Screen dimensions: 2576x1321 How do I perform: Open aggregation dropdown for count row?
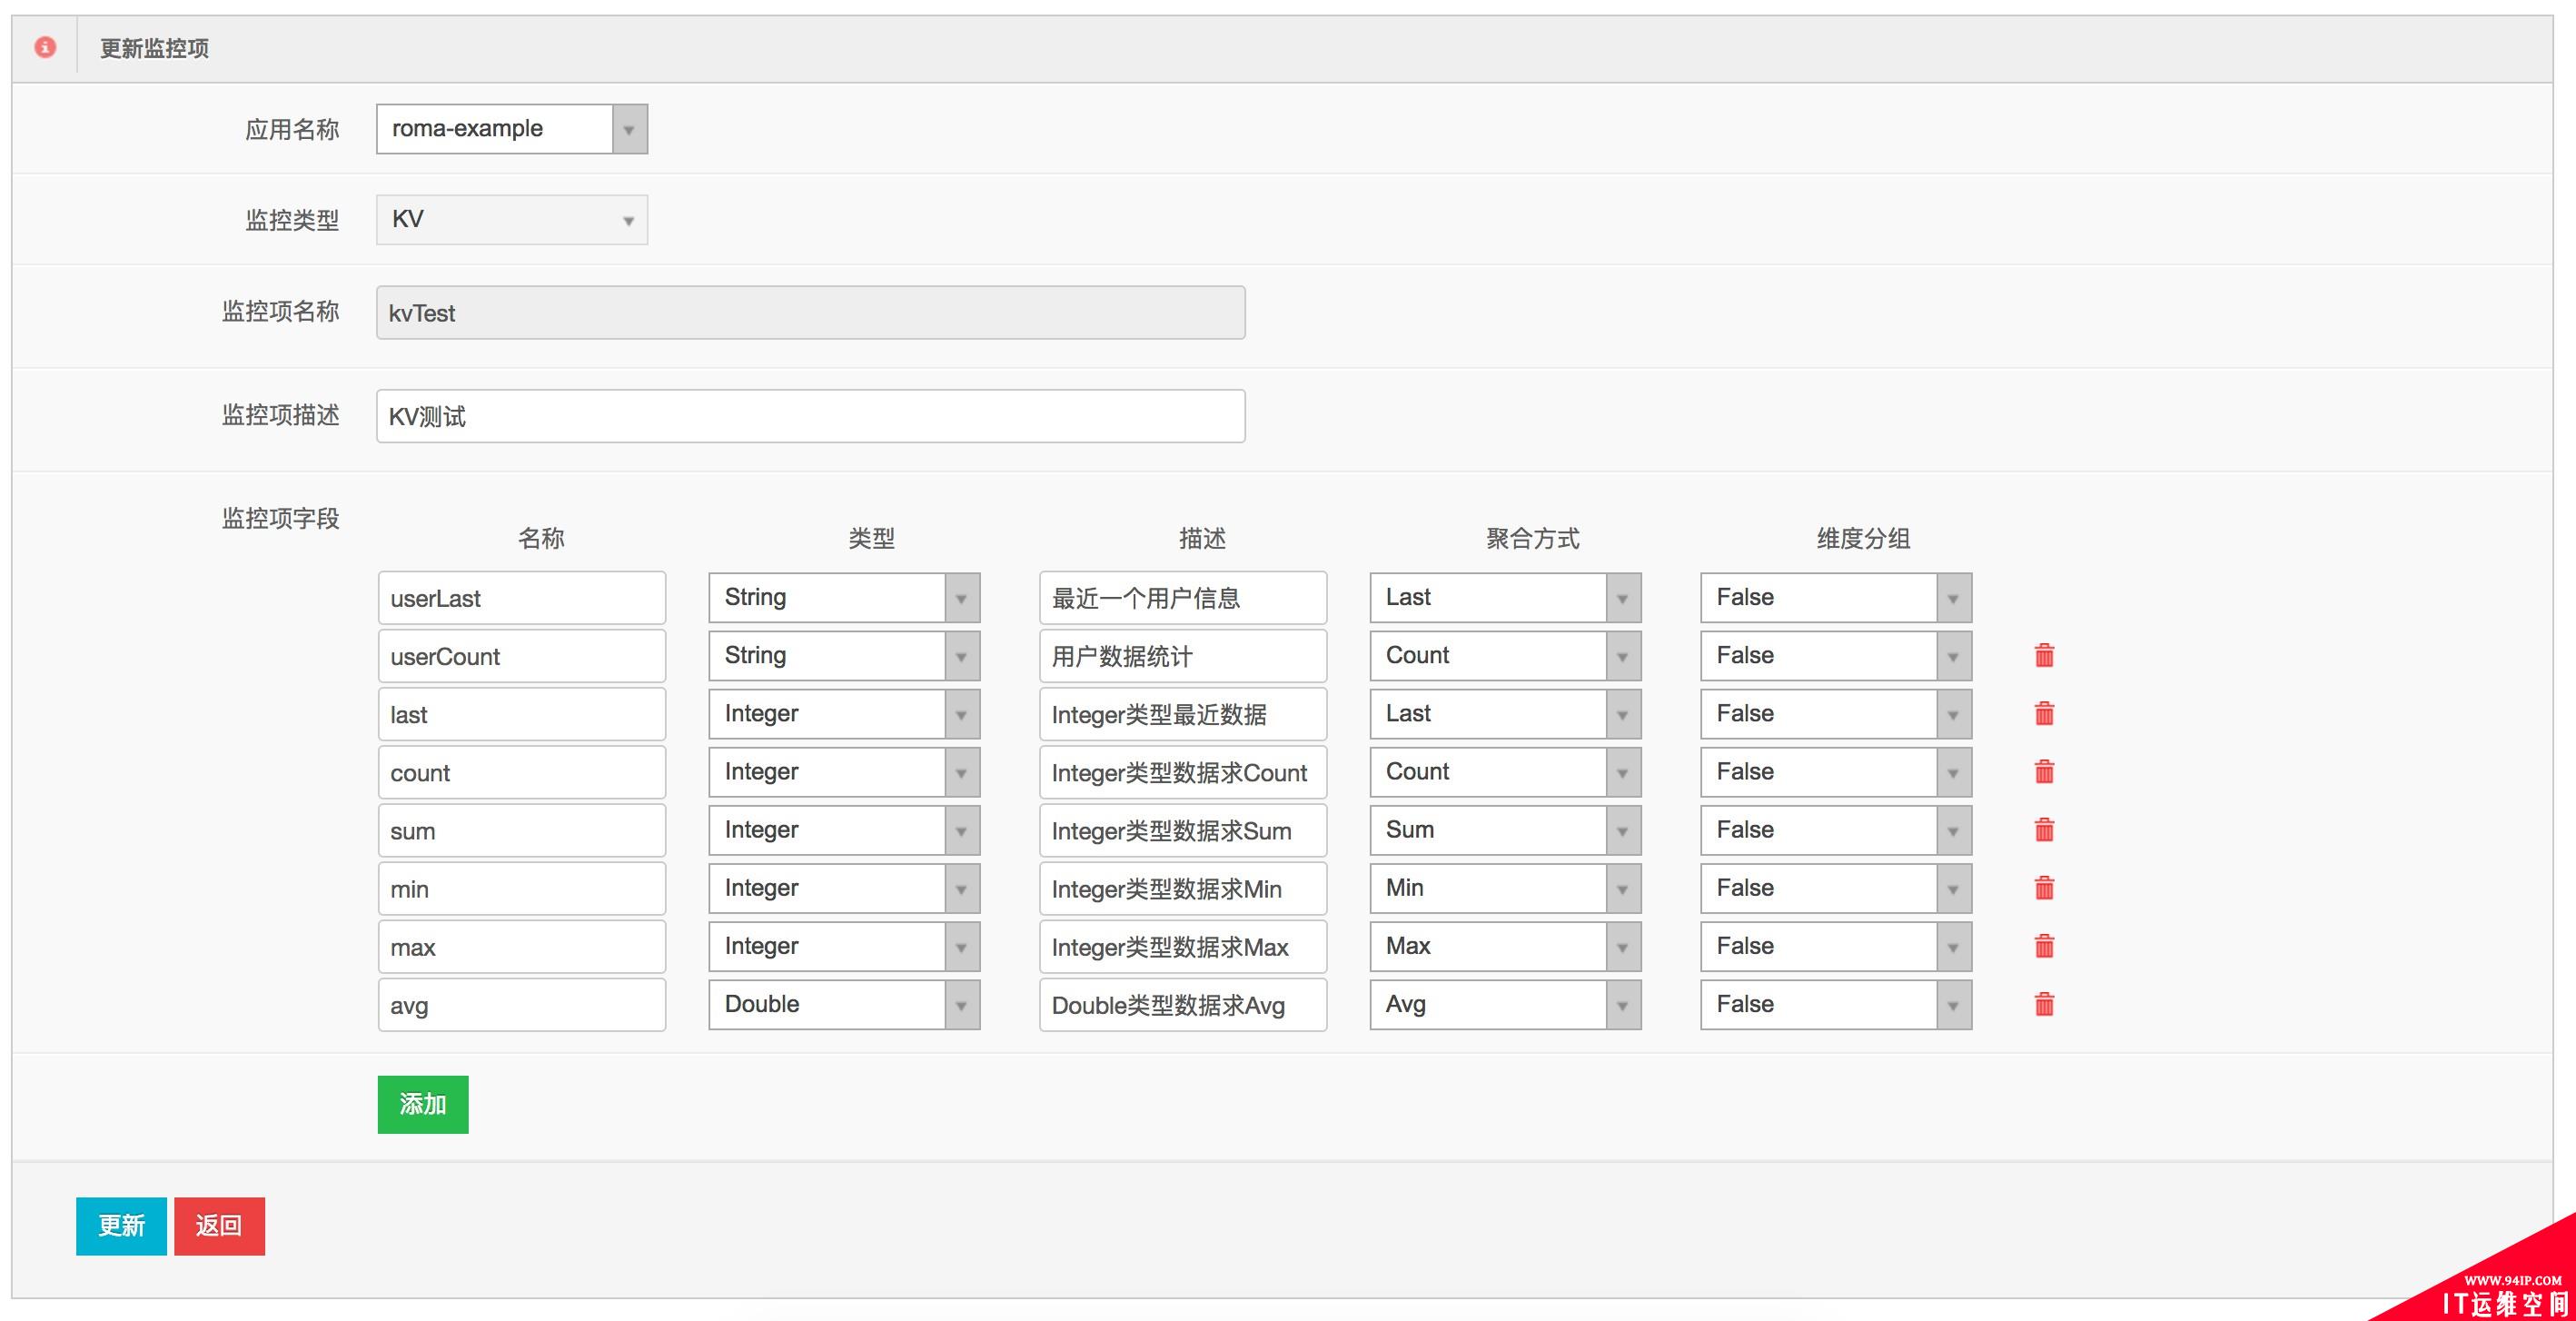pos(1505,772)
